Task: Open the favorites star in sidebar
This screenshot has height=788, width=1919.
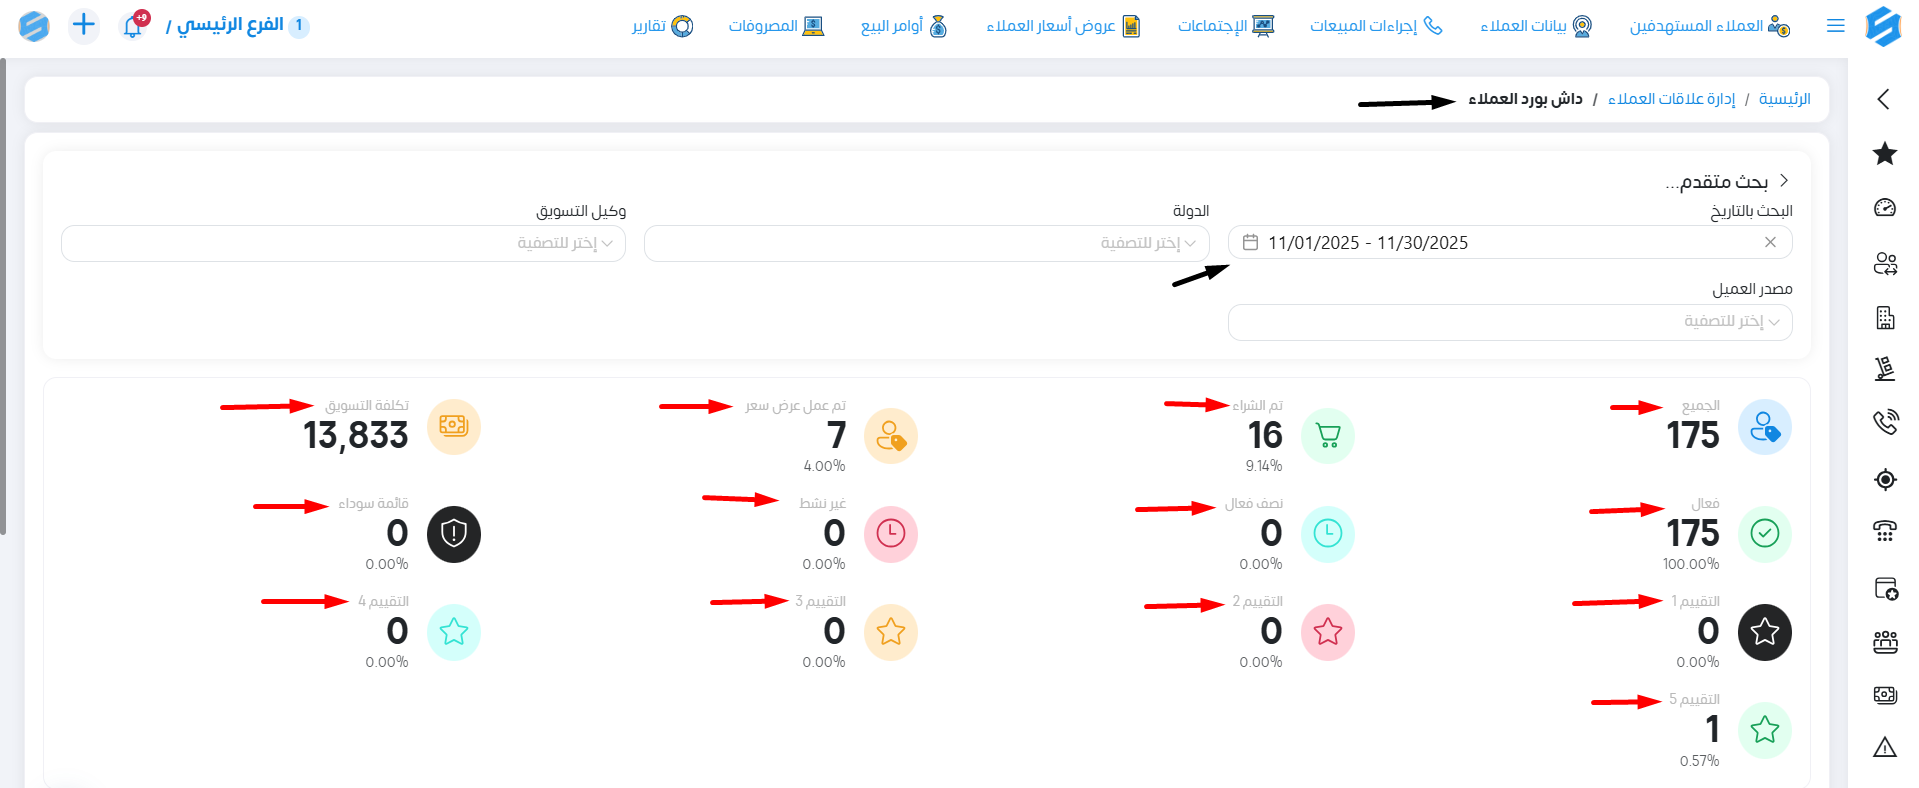Action: pyautogui.click(x=1884, y=153)
